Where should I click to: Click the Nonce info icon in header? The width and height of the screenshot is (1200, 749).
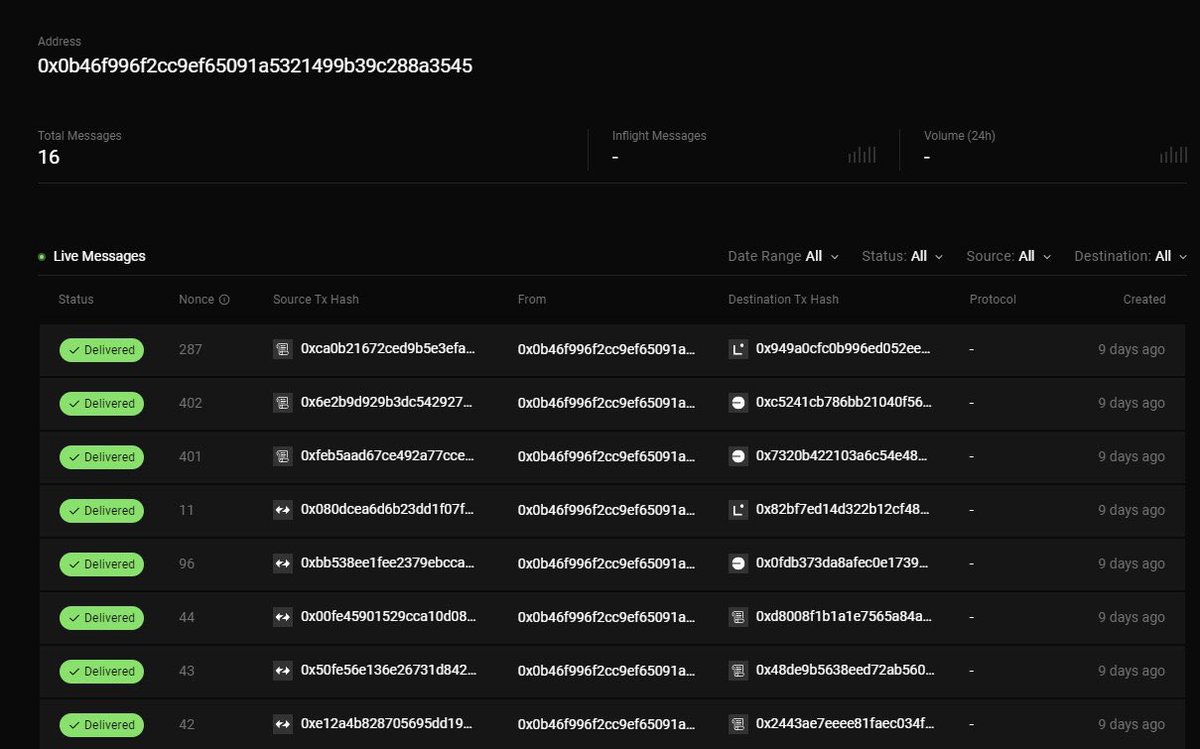(225, 299)
